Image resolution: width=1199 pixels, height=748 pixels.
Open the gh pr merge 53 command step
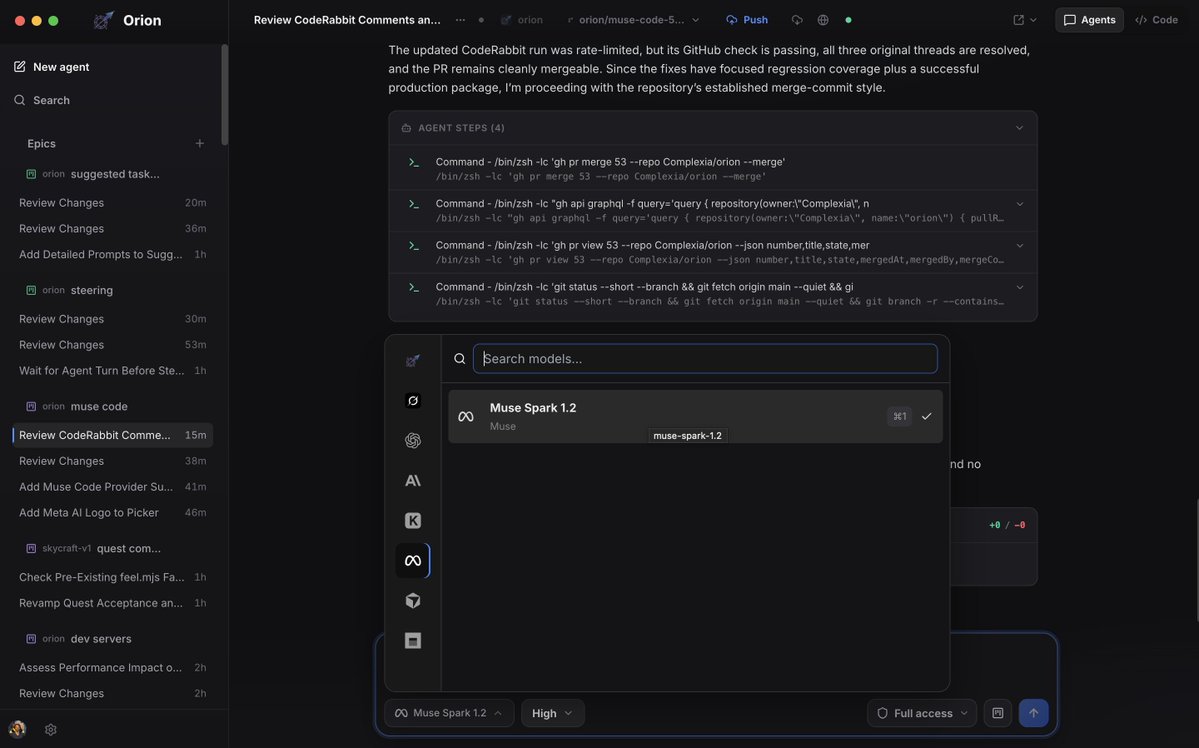(x=713, y=168)
